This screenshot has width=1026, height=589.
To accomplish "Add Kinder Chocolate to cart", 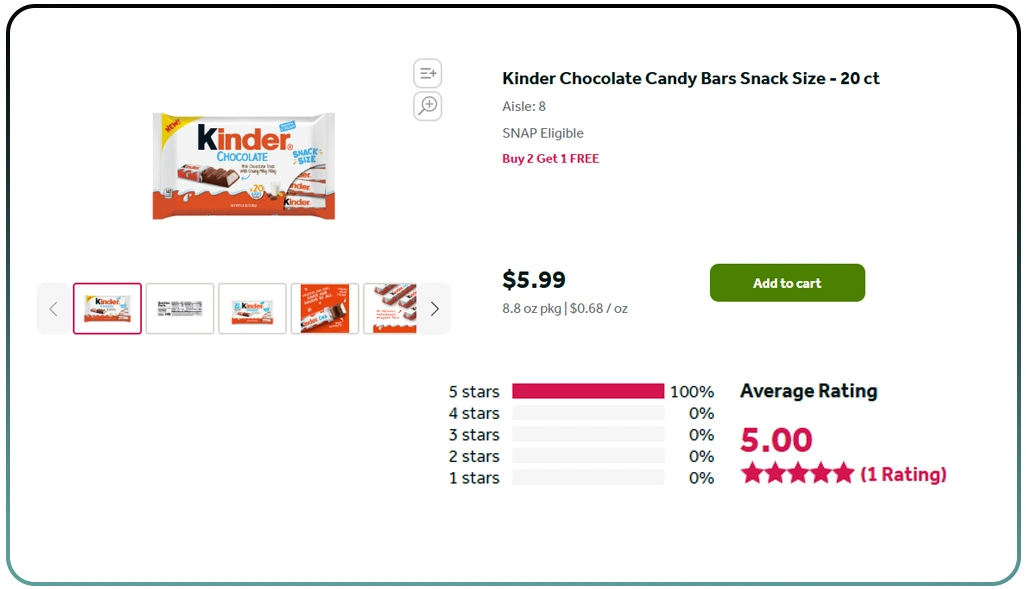I will pyautogui.click(x=787, y=283).
